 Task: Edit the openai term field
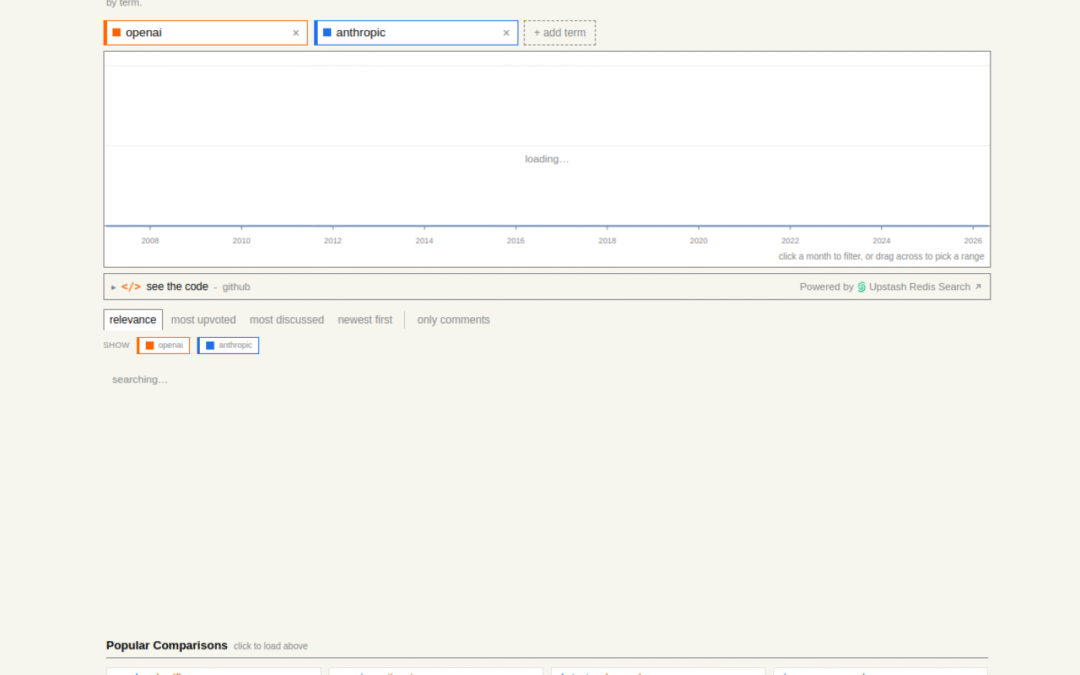[x=205, y=32]
